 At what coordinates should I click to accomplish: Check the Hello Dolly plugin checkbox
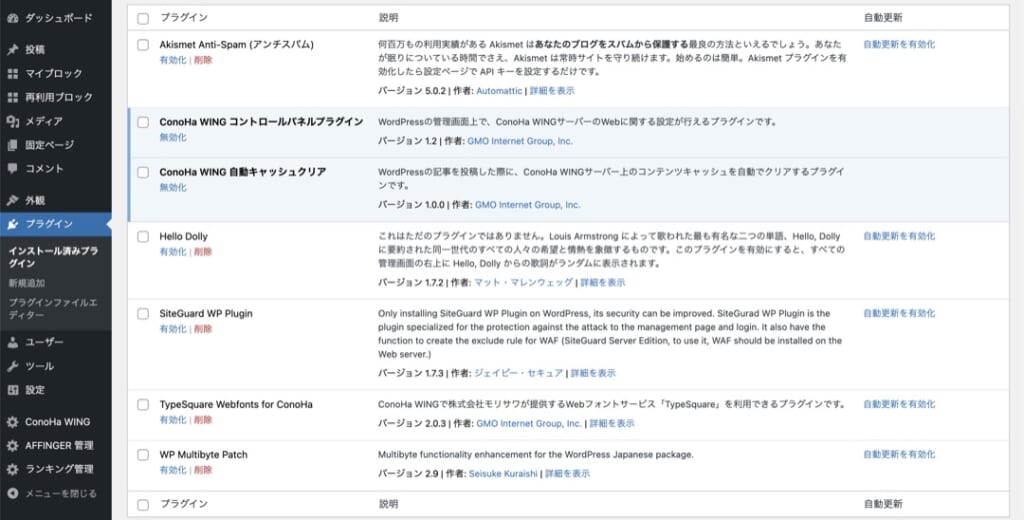coord(143,236)
